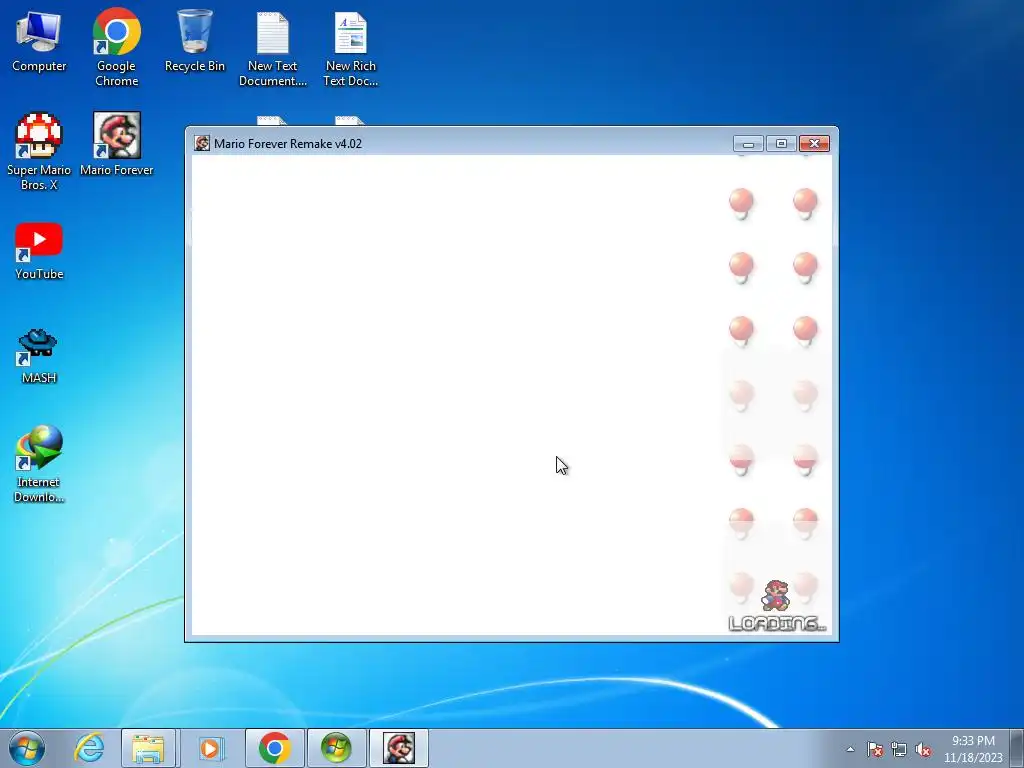This screenshot has height=768, width=1024.
Task: Close the Mario Forever Remake window
Action: click(x=814, y=144)
